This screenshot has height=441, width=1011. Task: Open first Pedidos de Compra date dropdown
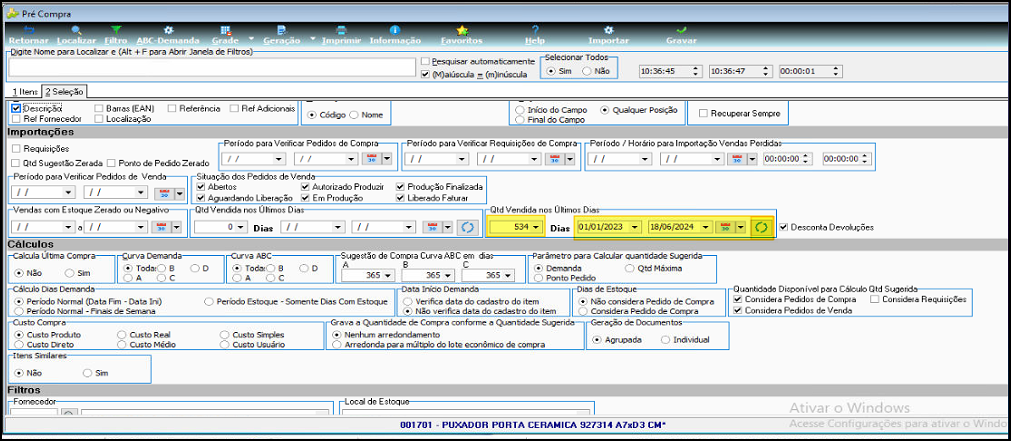click(x=278, y=159)
